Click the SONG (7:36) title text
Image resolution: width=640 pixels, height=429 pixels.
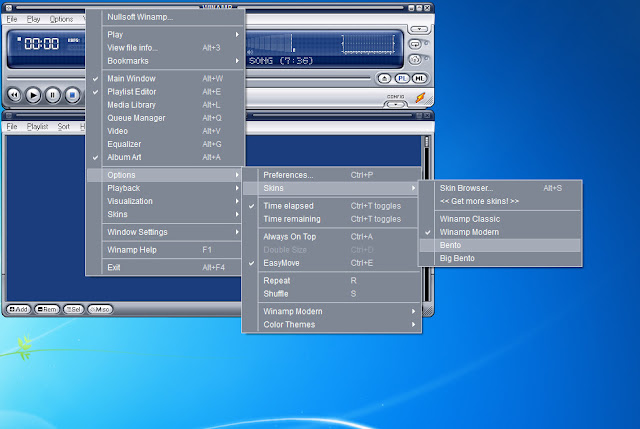(x=281, y=61)
